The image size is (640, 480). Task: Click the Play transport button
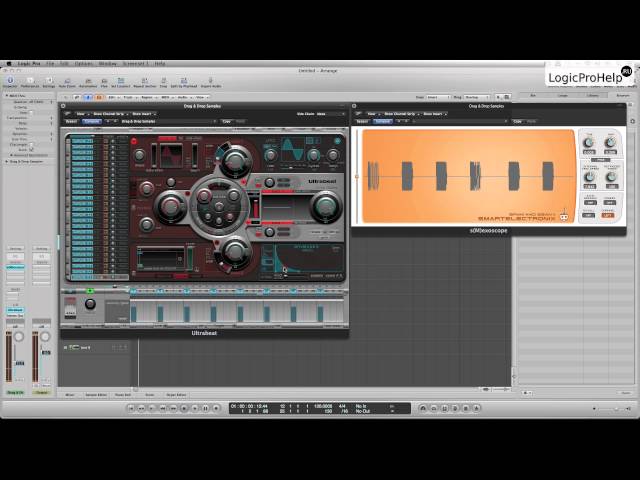pyautogui.click(x=195, y=408)
